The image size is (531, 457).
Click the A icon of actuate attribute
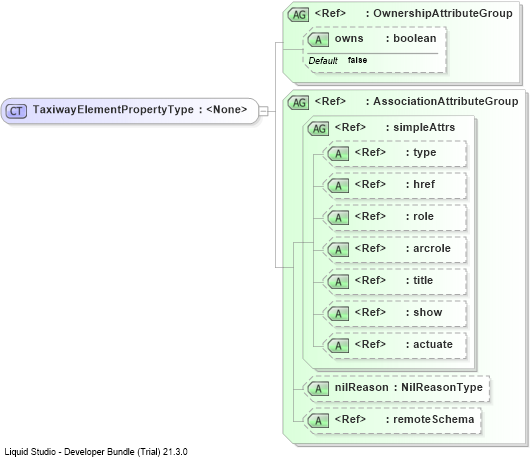click(x=338, y=346)
